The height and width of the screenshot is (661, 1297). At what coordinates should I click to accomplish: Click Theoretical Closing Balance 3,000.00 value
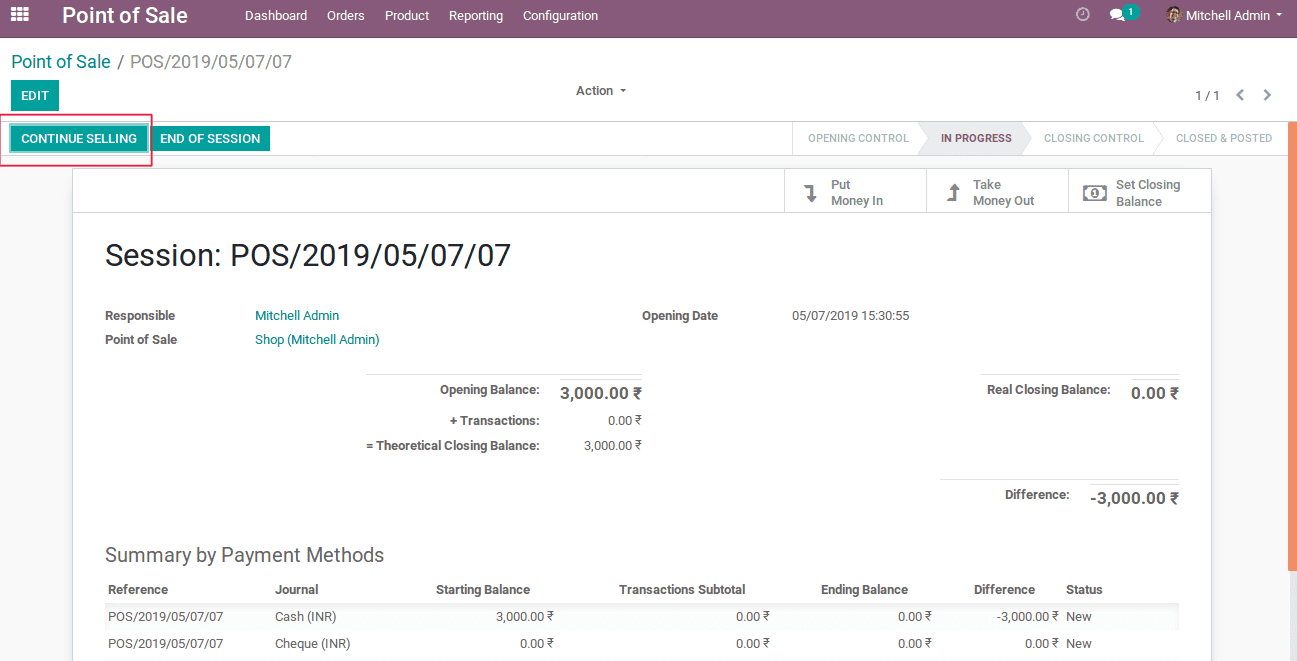(613, 446)
